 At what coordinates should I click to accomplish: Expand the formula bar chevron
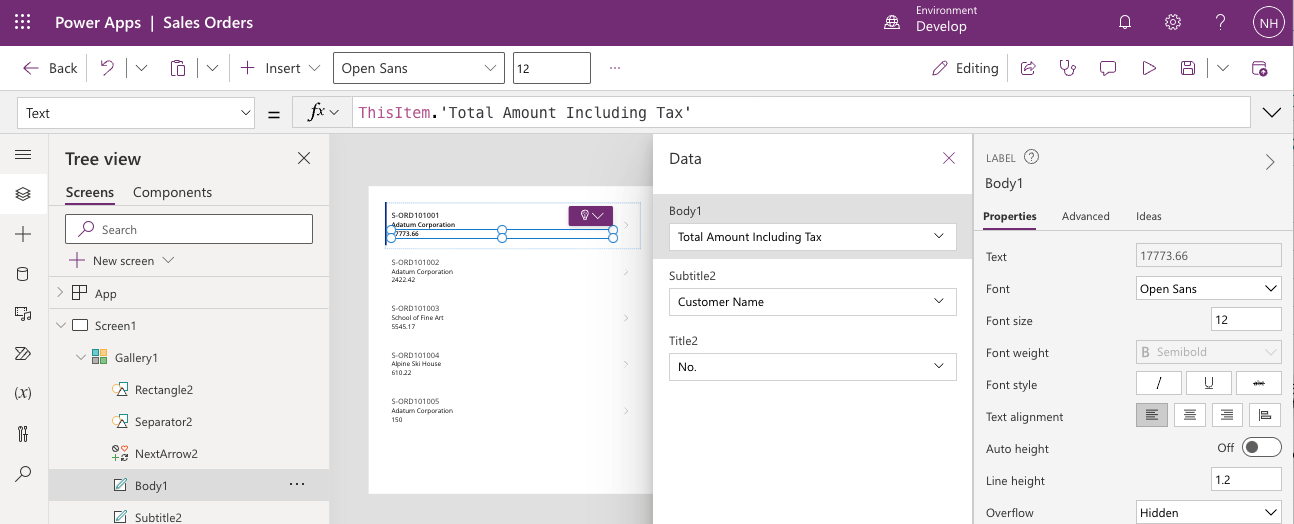coord(1273,112)
